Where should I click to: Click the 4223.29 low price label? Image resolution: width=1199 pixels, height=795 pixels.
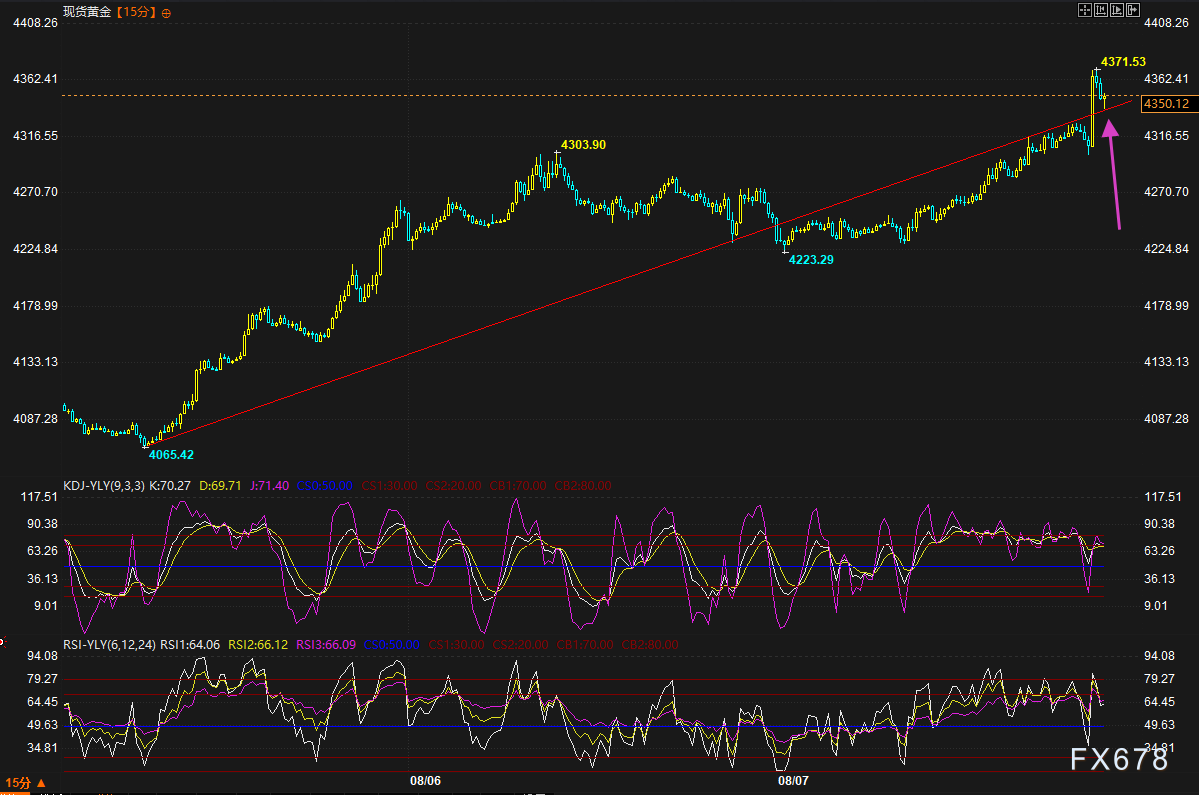coord(811,260)
